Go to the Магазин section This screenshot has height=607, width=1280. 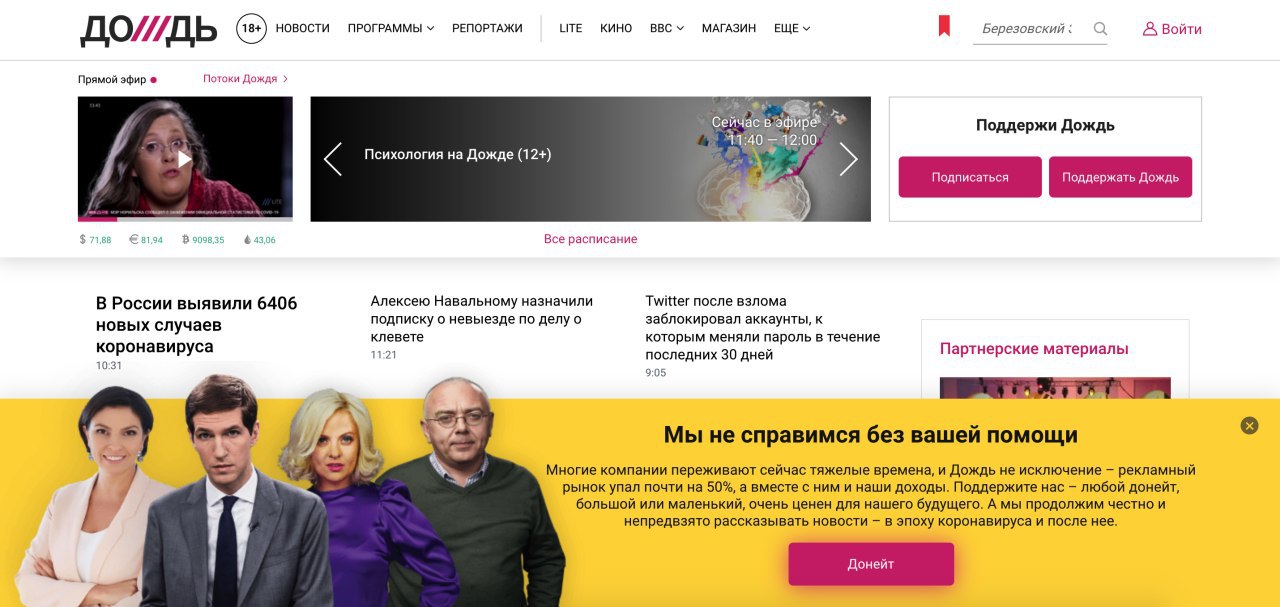click(x=729, y=29)
